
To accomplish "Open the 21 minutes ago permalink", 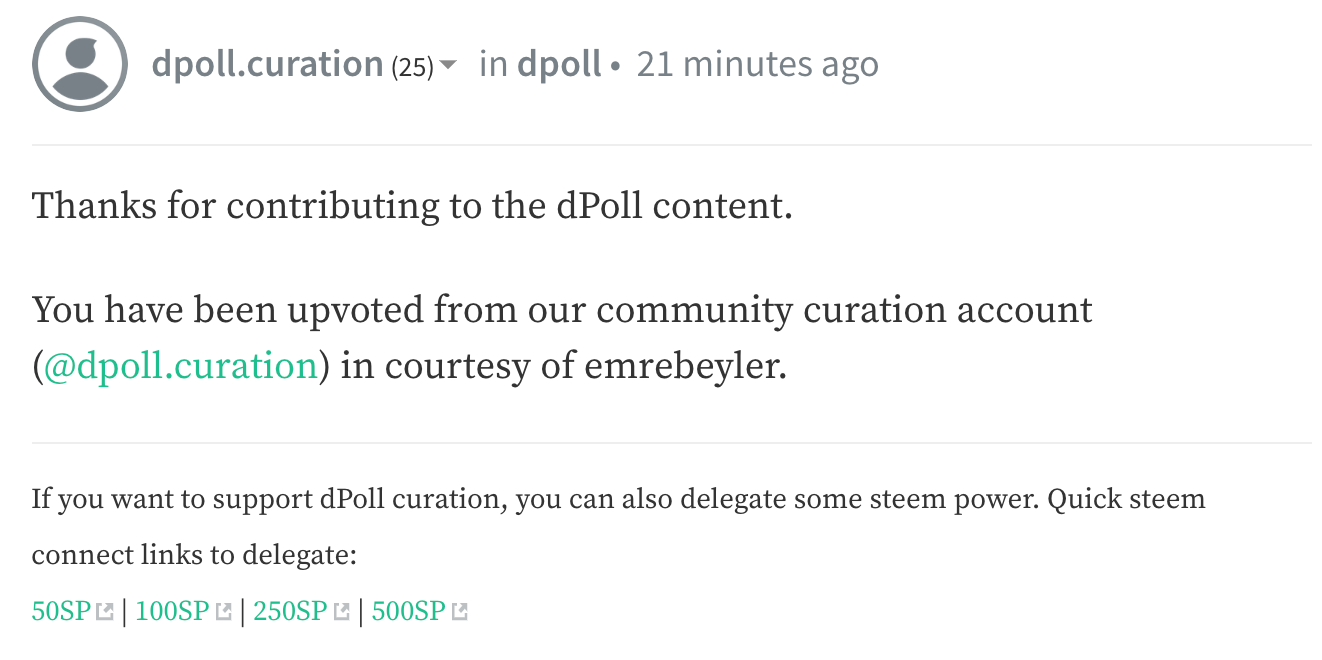I will [x=757, y=65].
